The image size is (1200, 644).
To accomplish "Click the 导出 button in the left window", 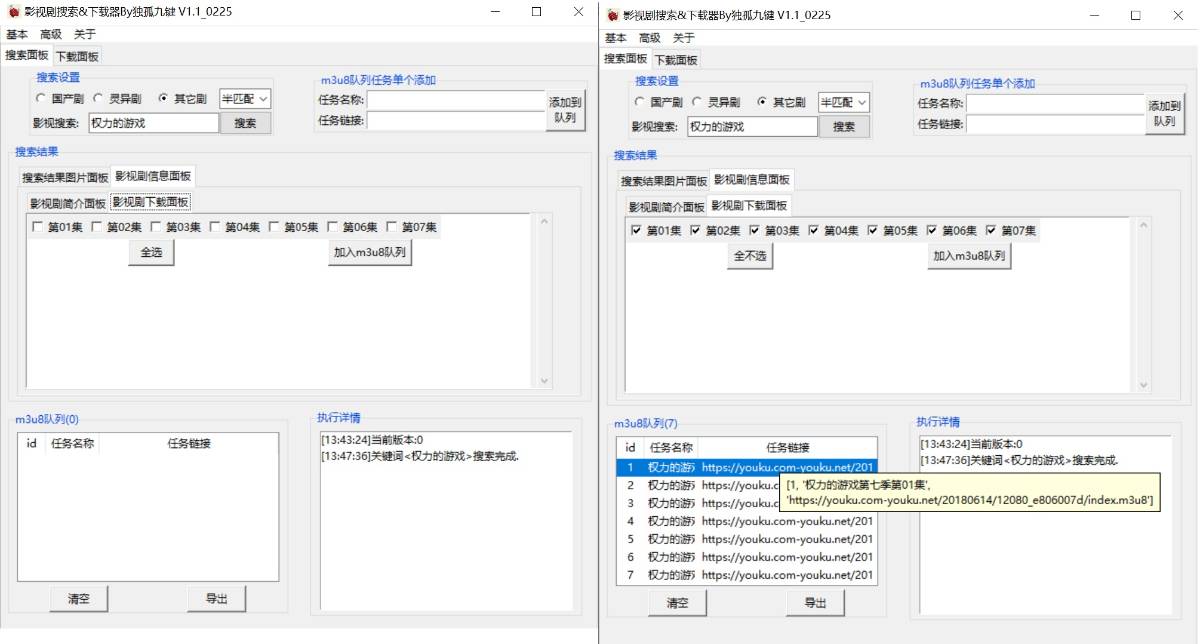I will pyautogui.click(x=216, y=598).
